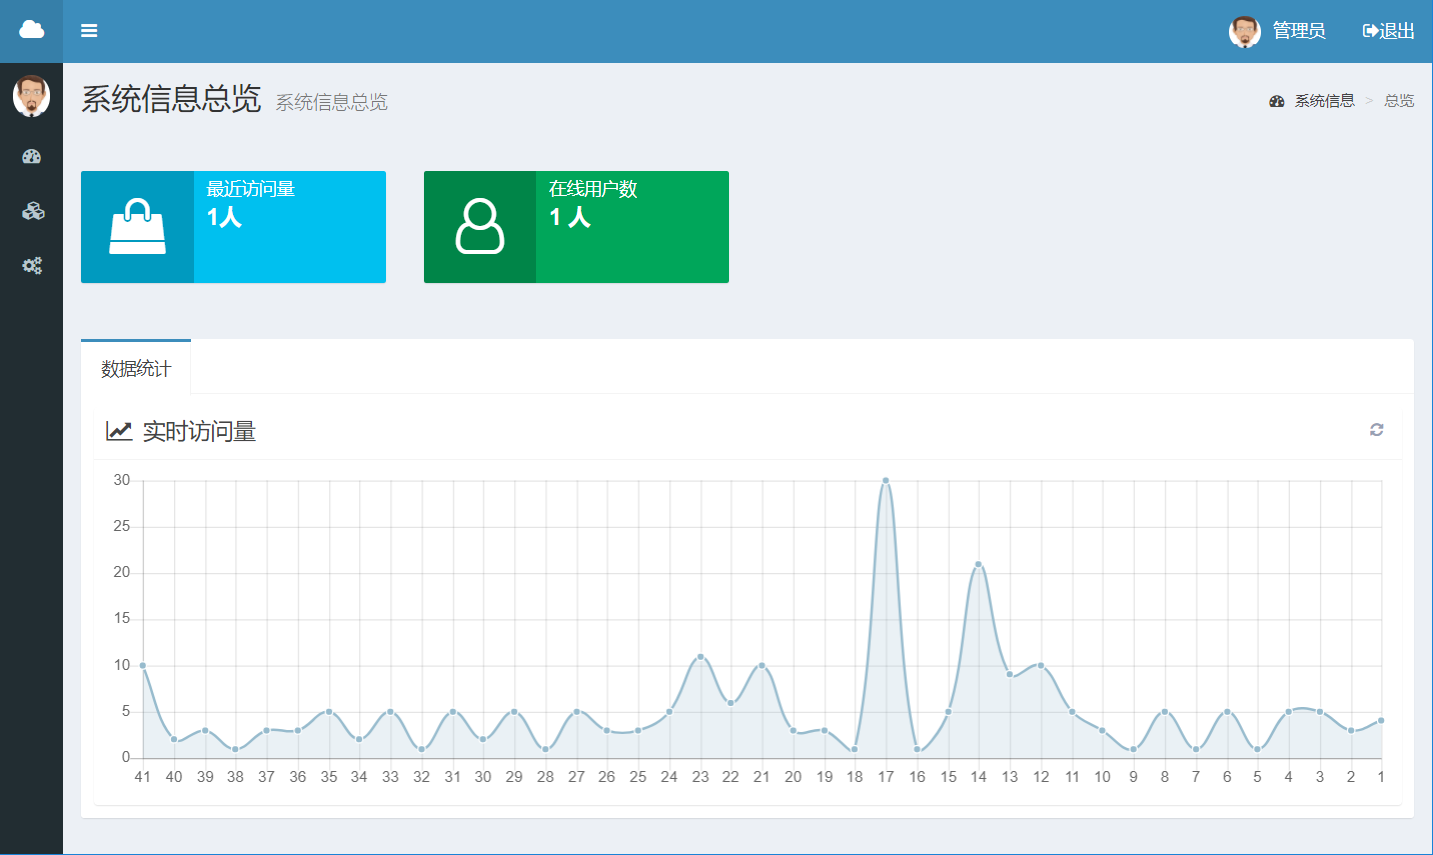Click the 在线用户数 label
This screenshot has height=855, width=1433.
click(x=593, y=189)
